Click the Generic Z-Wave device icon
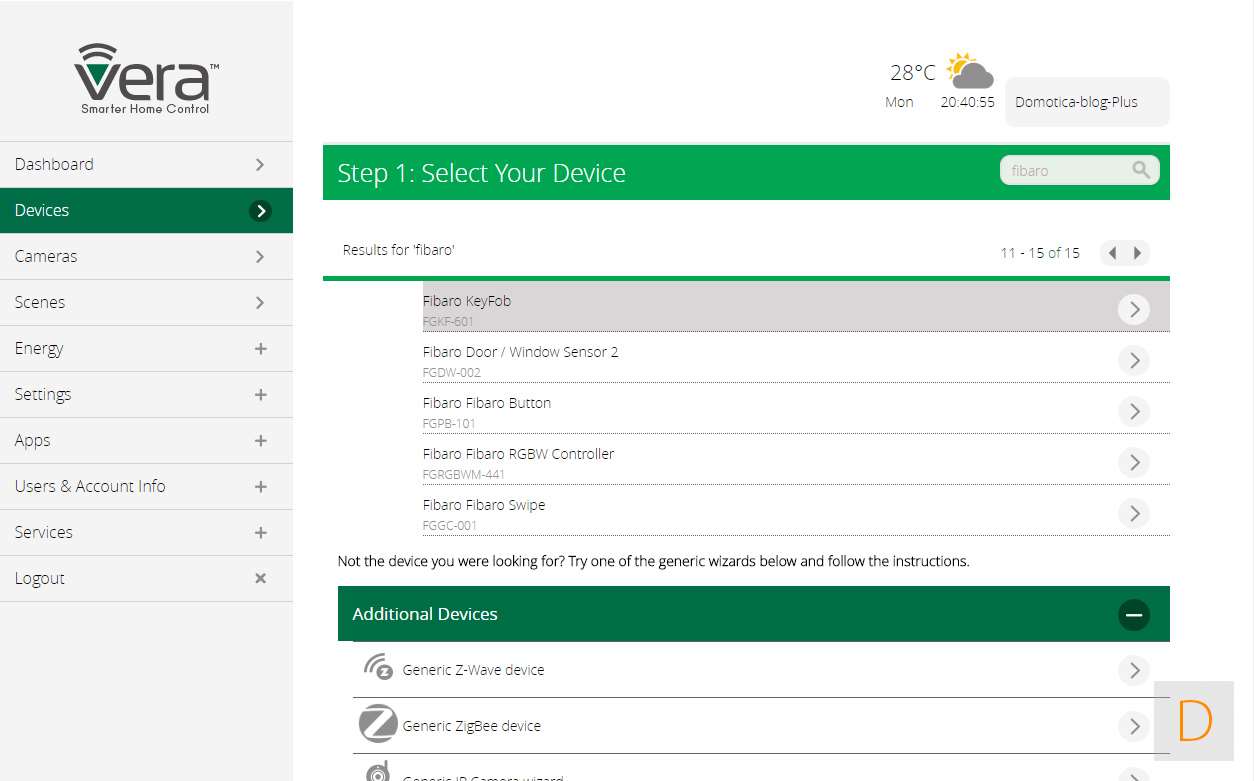Image resolution: width=1254 pixels, height=781 pixels. [378, 668]
